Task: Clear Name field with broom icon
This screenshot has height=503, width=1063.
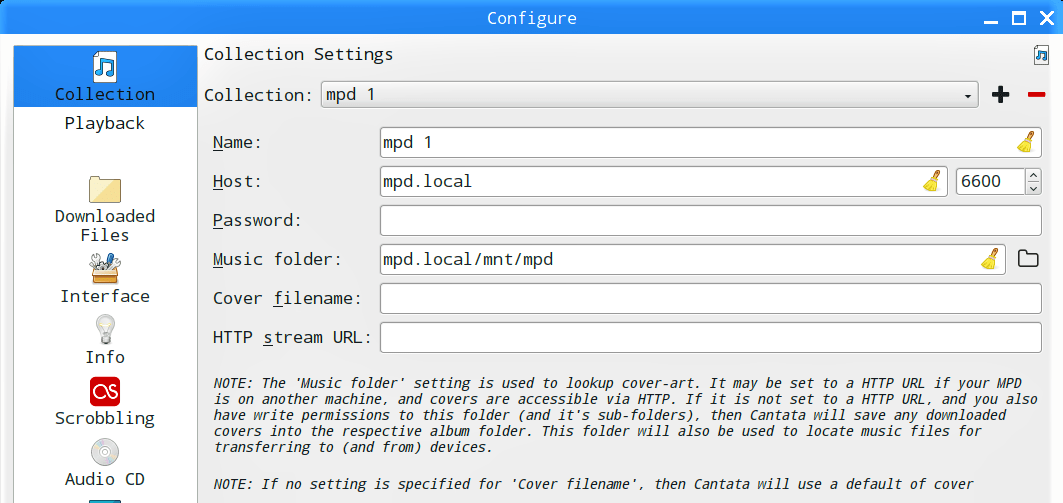Action: [x=1026, y=142]
